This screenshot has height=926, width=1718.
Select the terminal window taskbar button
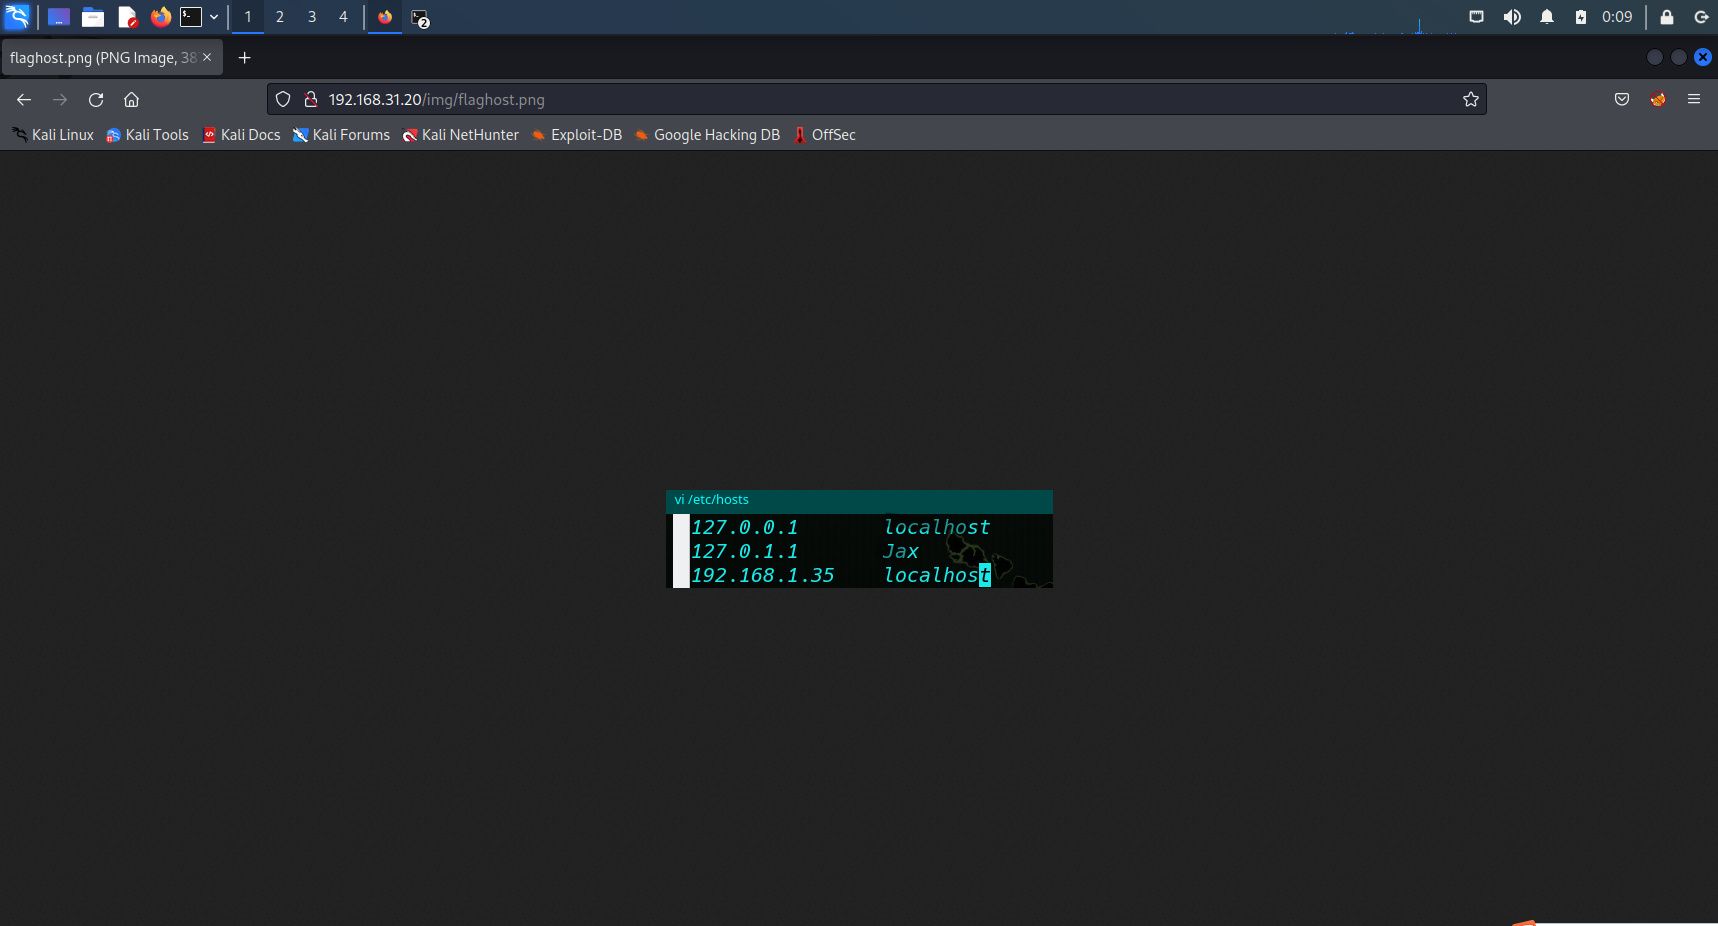pos(420,18)
